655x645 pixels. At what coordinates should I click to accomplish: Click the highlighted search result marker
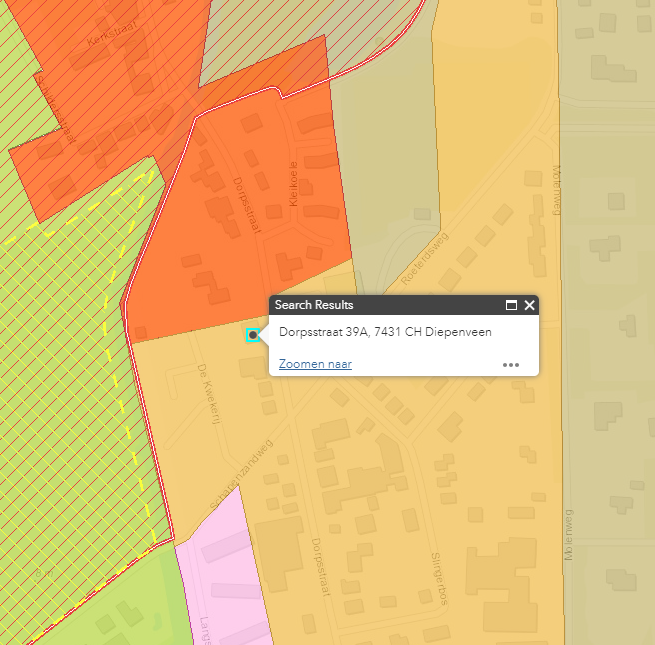(253, 335)
